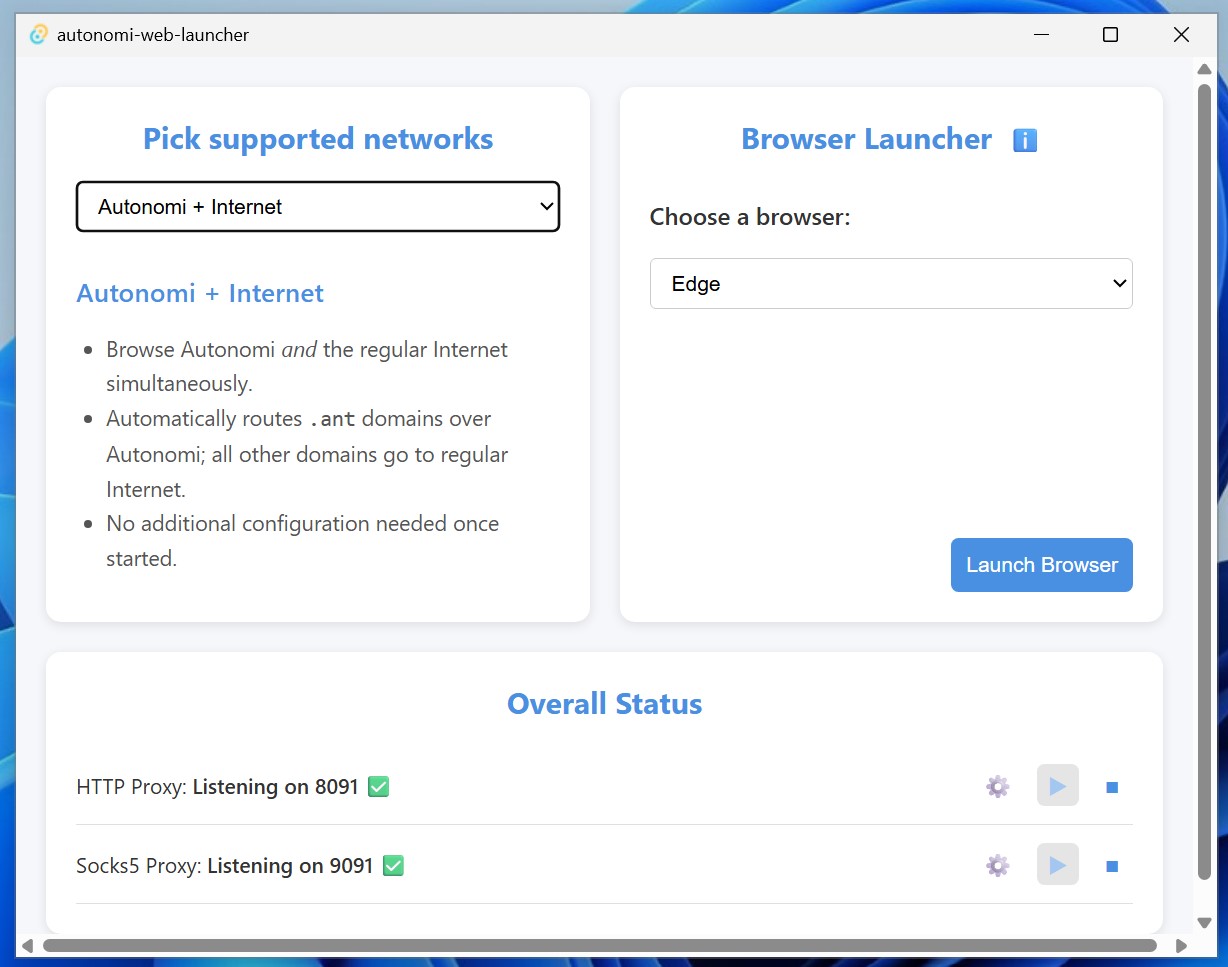
Task: Click the No additional configuration needed bullet
Action: [302, 541]
